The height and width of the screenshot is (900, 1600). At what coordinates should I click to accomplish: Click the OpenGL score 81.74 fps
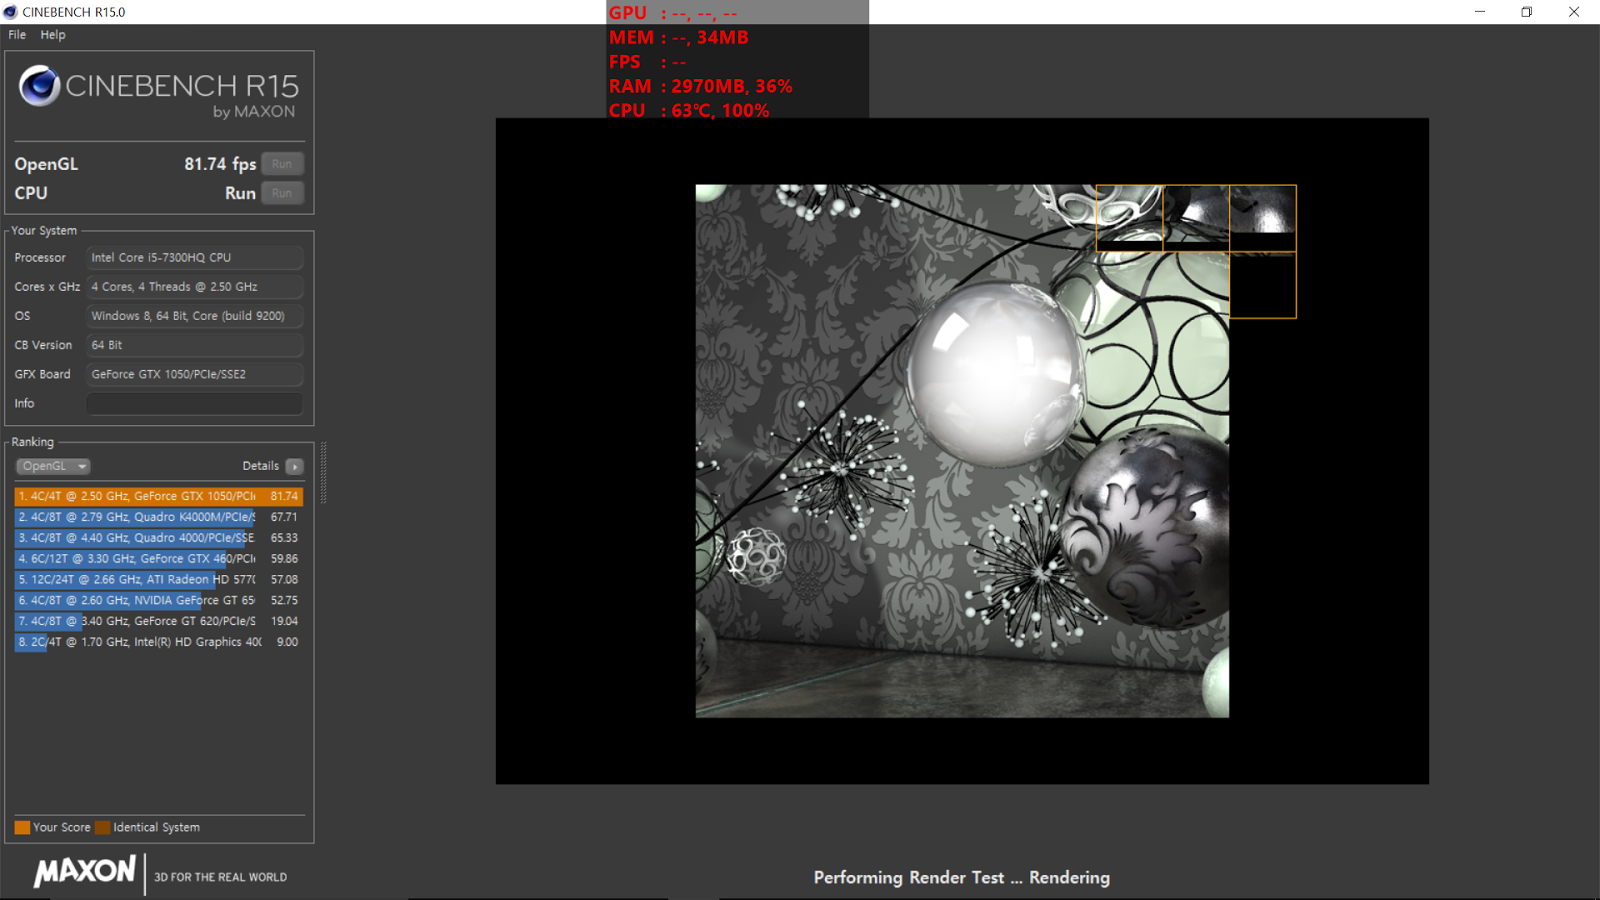[220, 164]
